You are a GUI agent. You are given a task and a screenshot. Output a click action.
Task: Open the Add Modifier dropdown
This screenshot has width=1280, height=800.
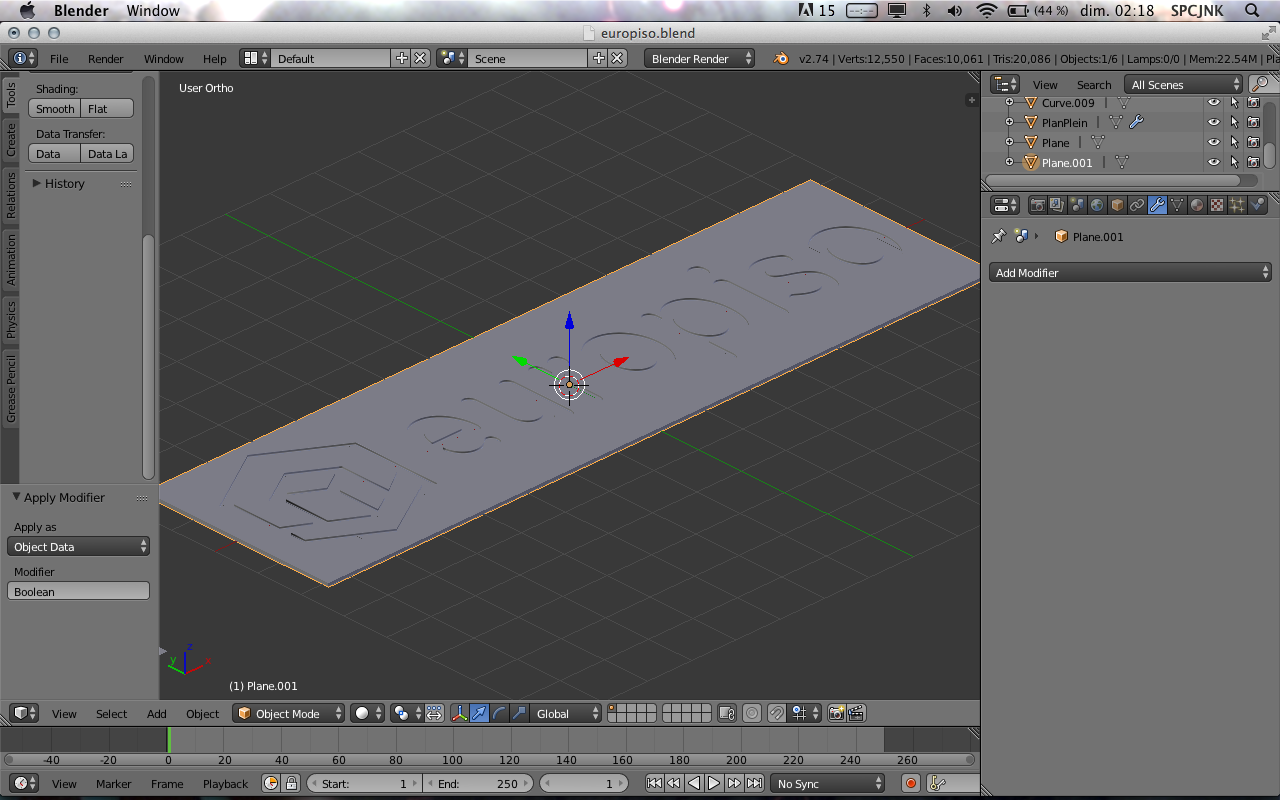coord(1130,273)
